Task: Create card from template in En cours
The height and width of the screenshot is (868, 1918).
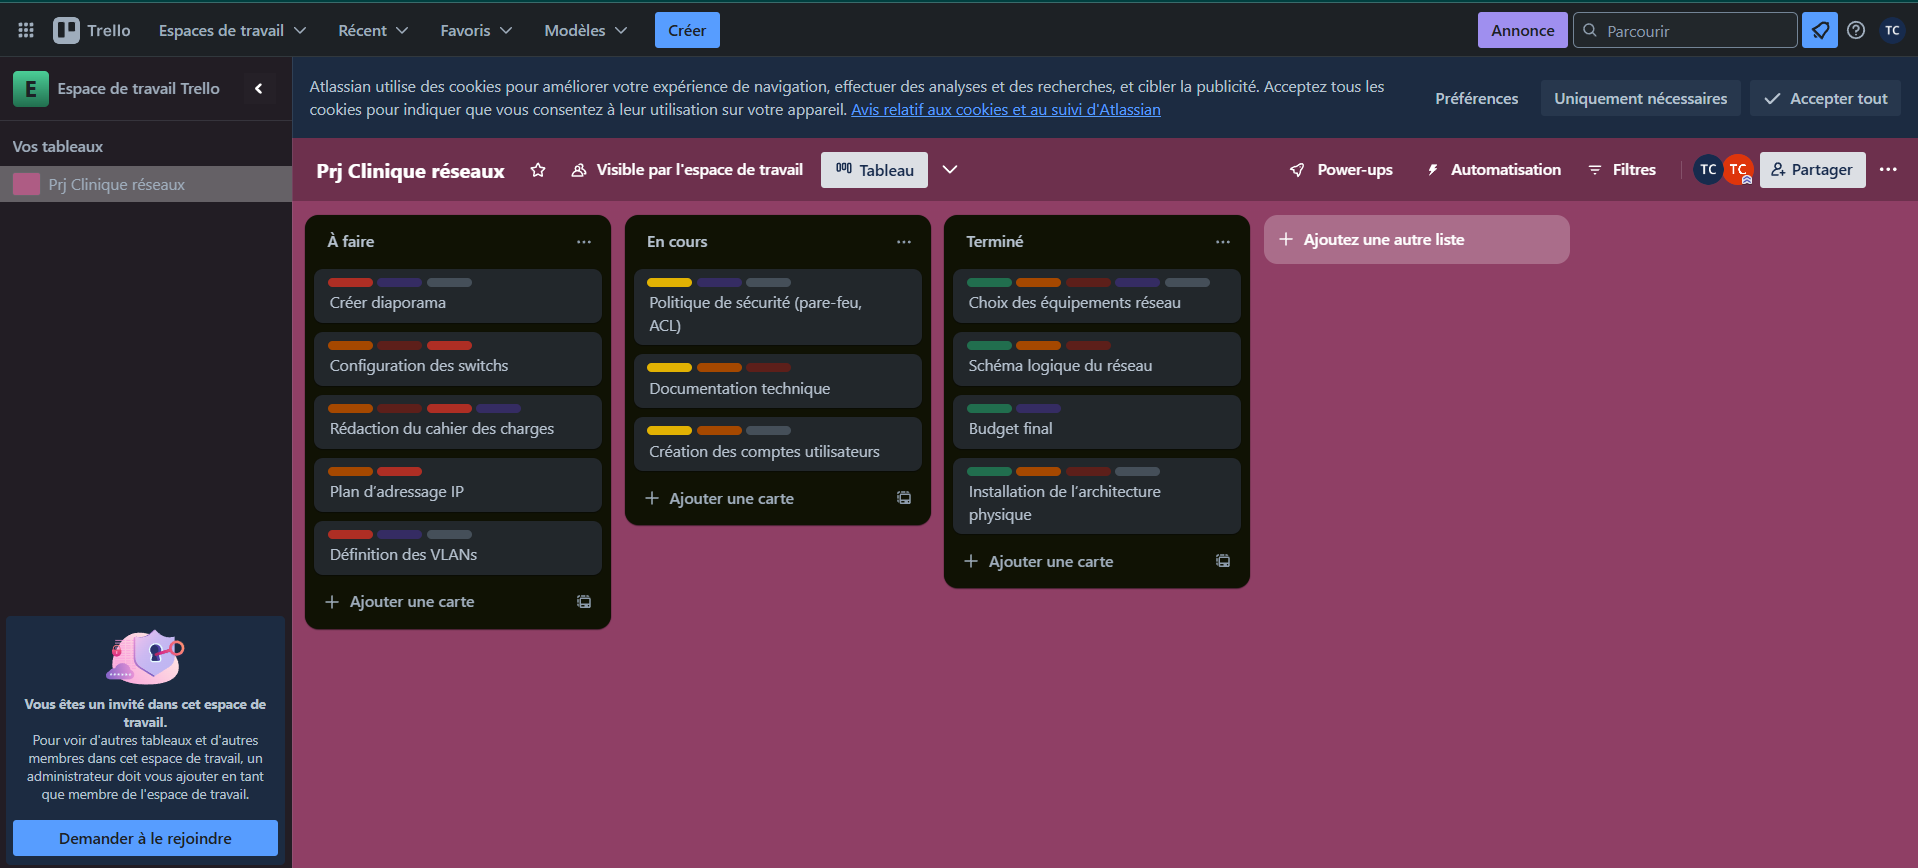Action: coord(904,498)
